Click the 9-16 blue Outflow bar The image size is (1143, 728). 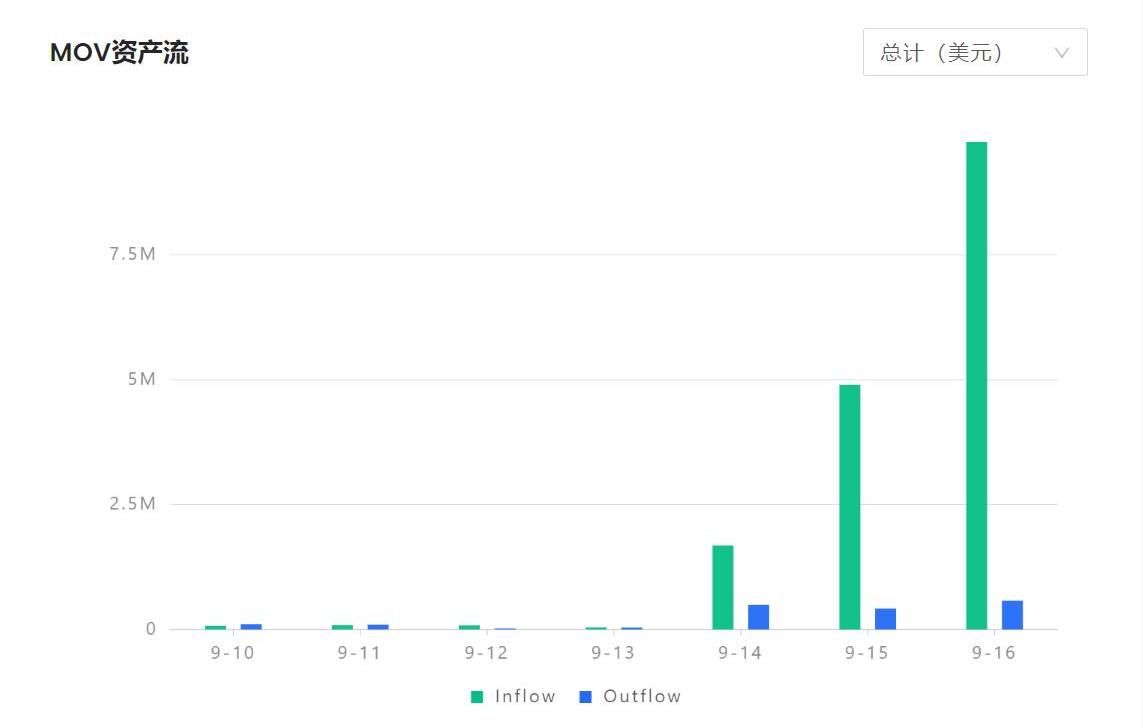pyautogui.click(x=1012, y=615)
